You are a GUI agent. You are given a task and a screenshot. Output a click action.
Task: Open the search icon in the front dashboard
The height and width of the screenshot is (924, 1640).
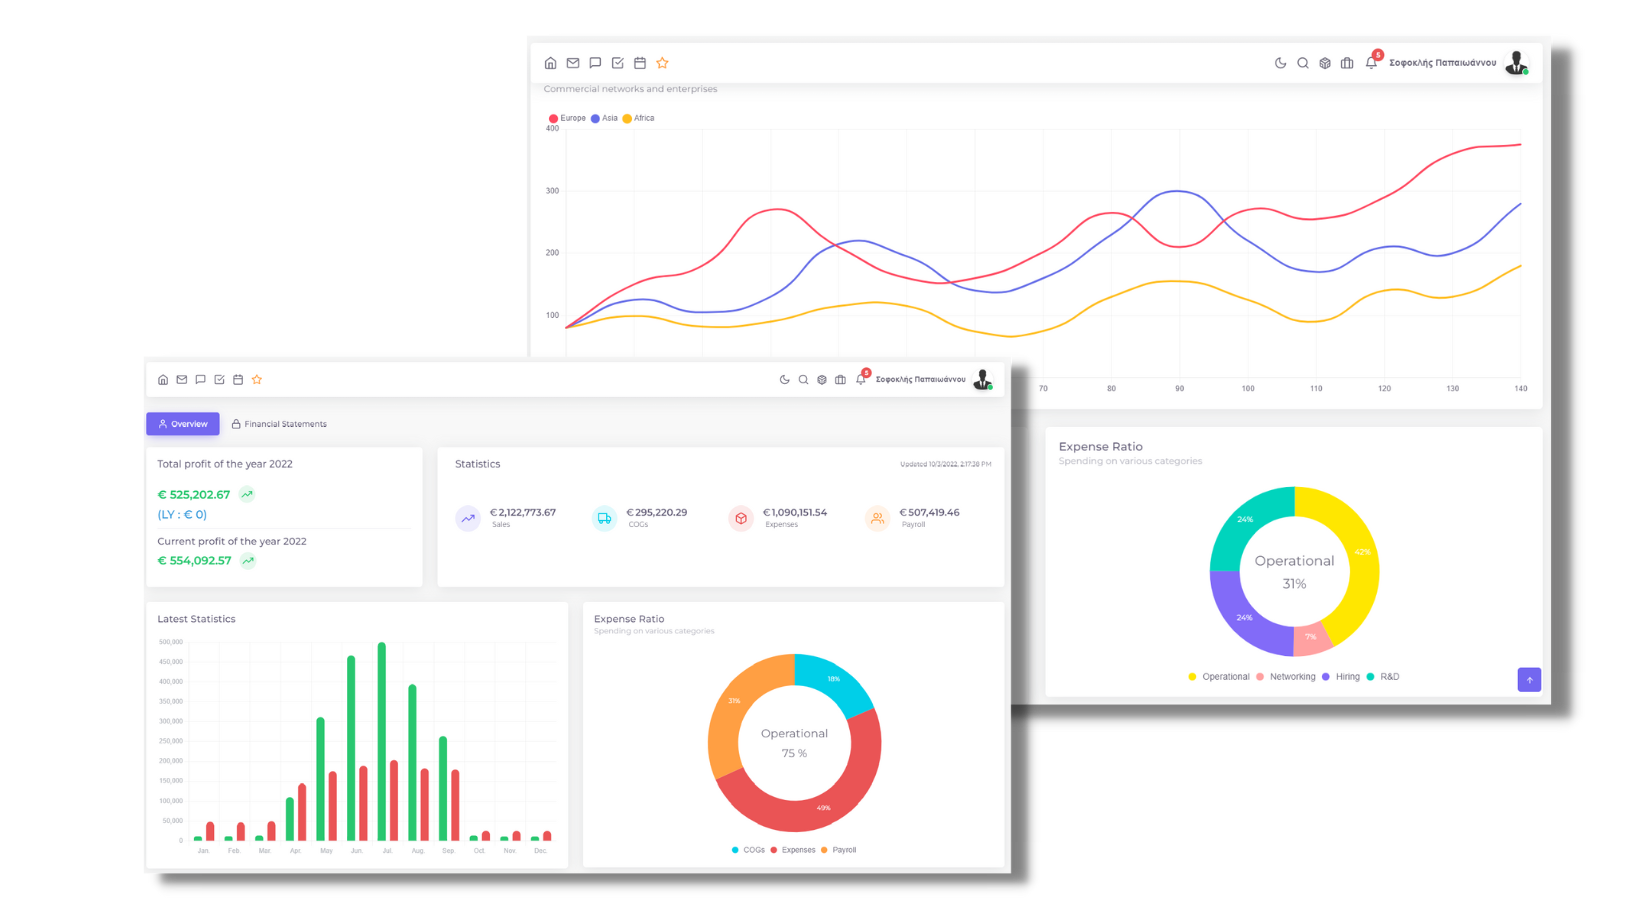pyautogui.click(x=803, y=380)
